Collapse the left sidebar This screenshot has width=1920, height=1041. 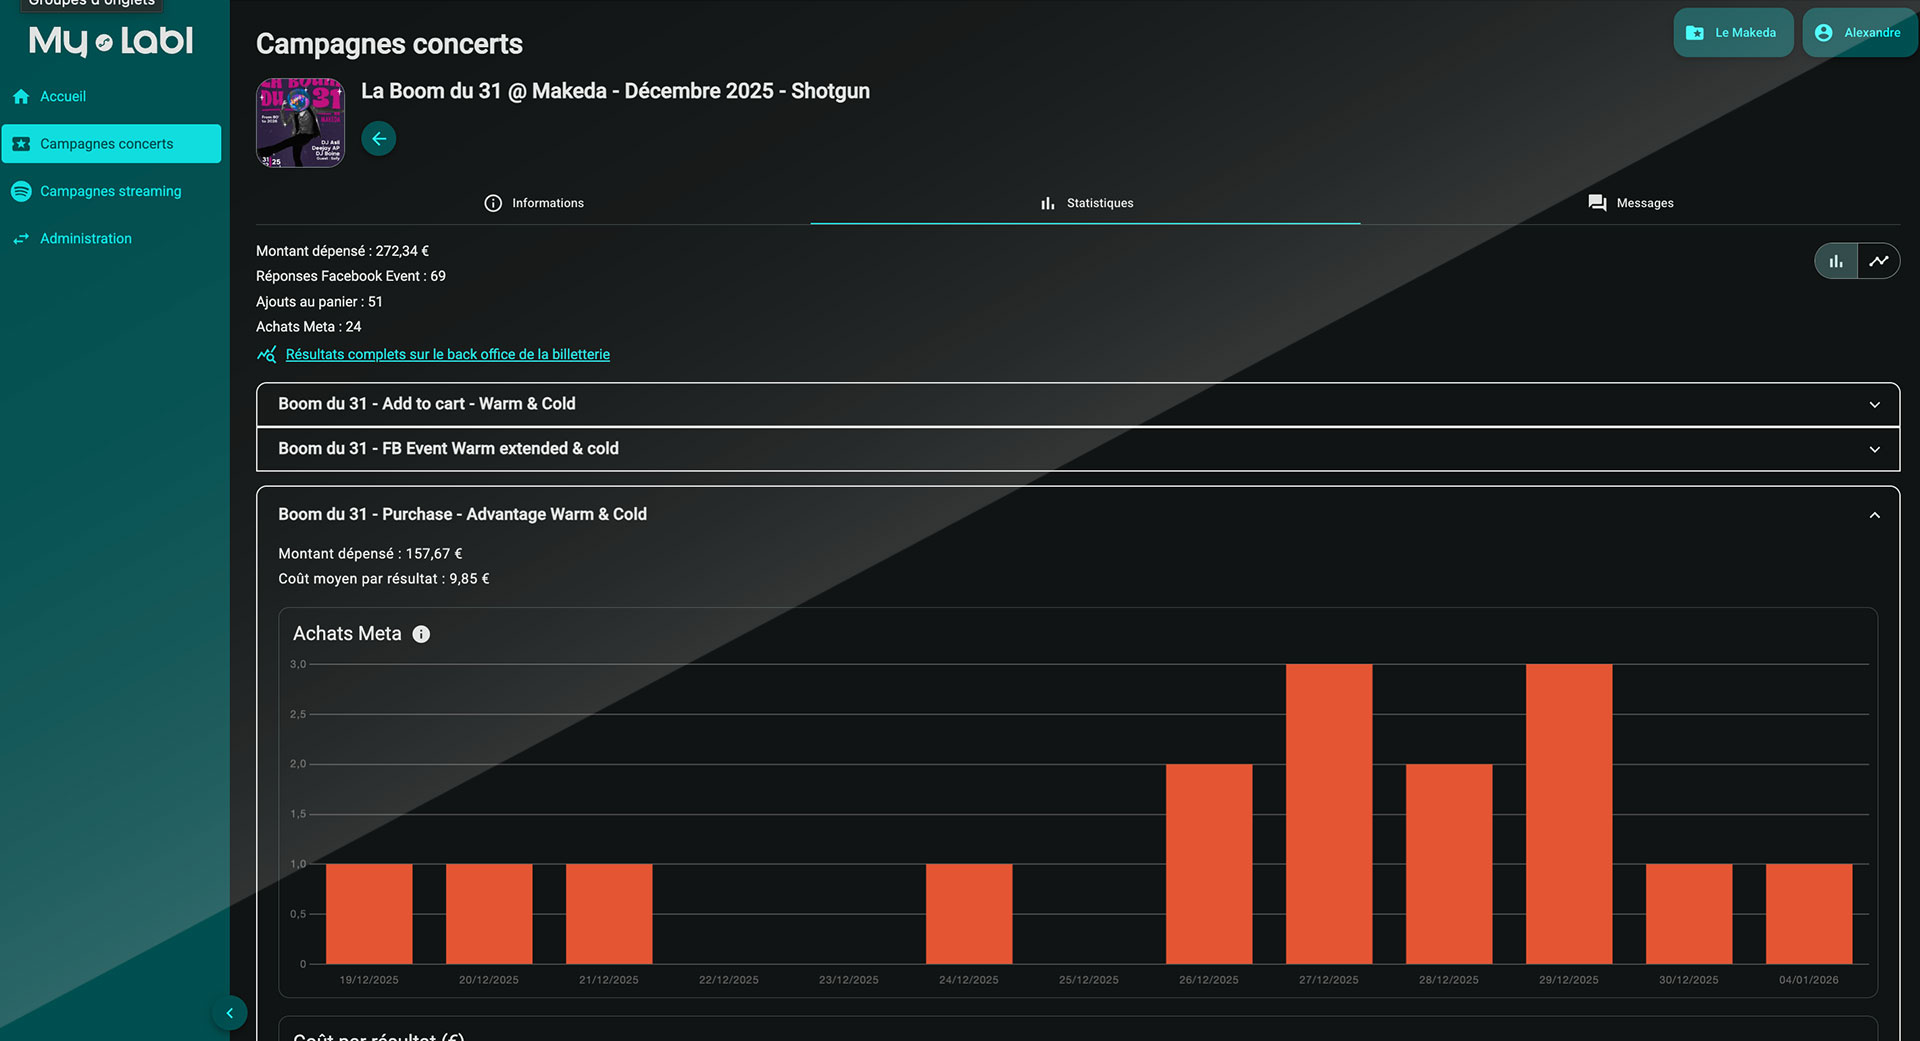point(229,1013)
